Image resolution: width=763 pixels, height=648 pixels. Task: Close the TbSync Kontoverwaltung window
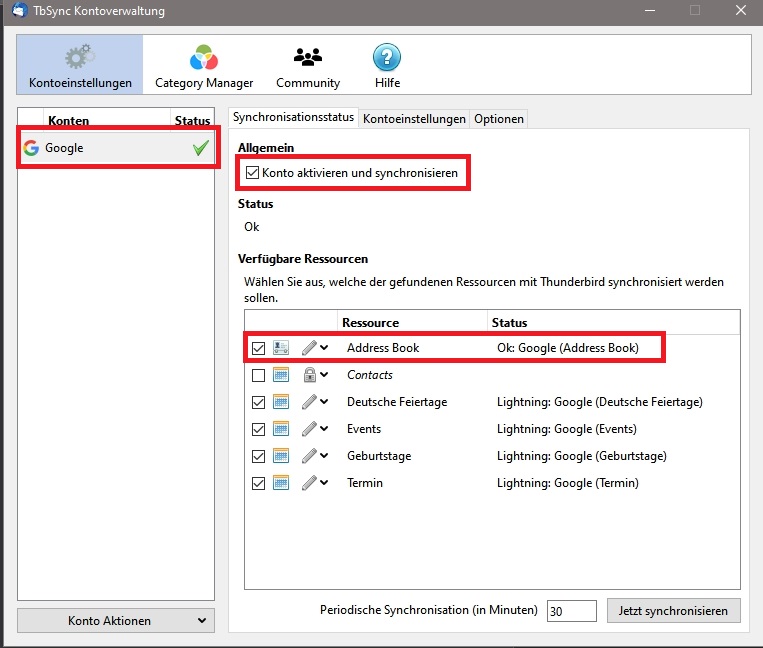741,10
